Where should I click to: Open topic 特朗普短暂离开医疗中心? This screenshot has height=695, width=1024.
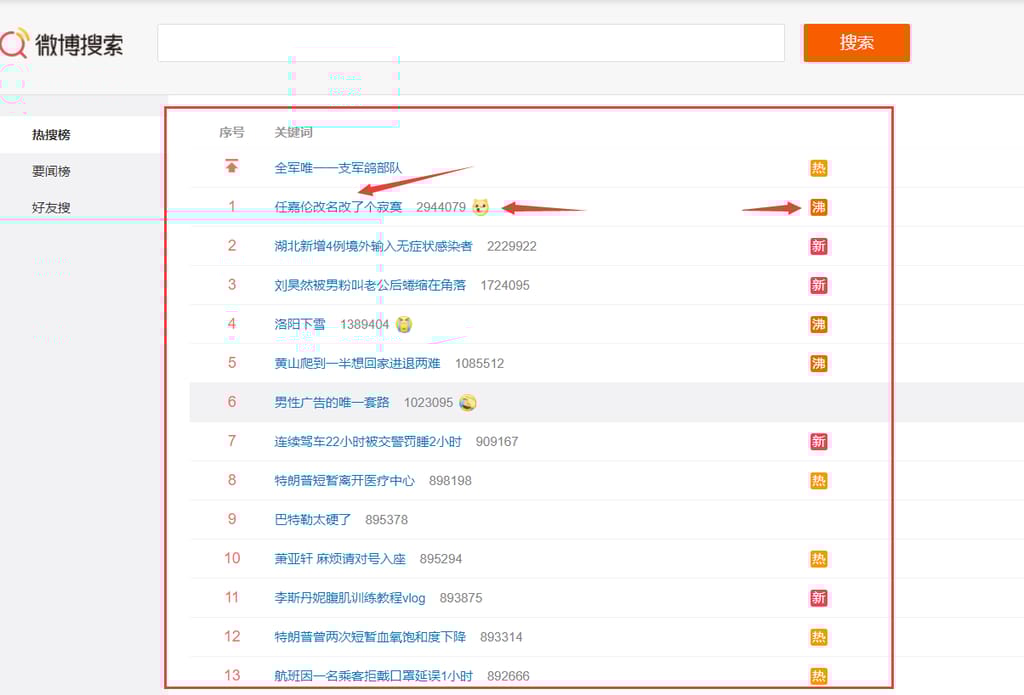click(344, 481)
